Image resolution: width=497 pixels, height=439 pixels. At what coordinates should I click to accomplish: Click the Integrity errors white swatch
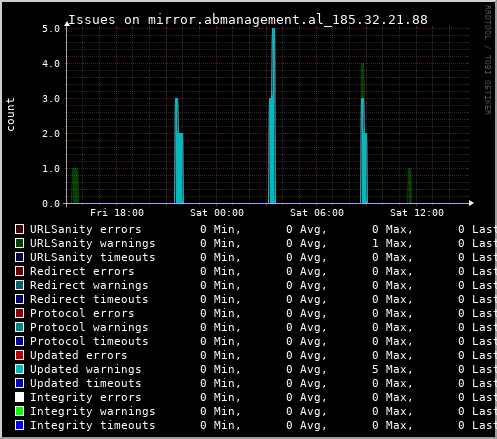19,397
